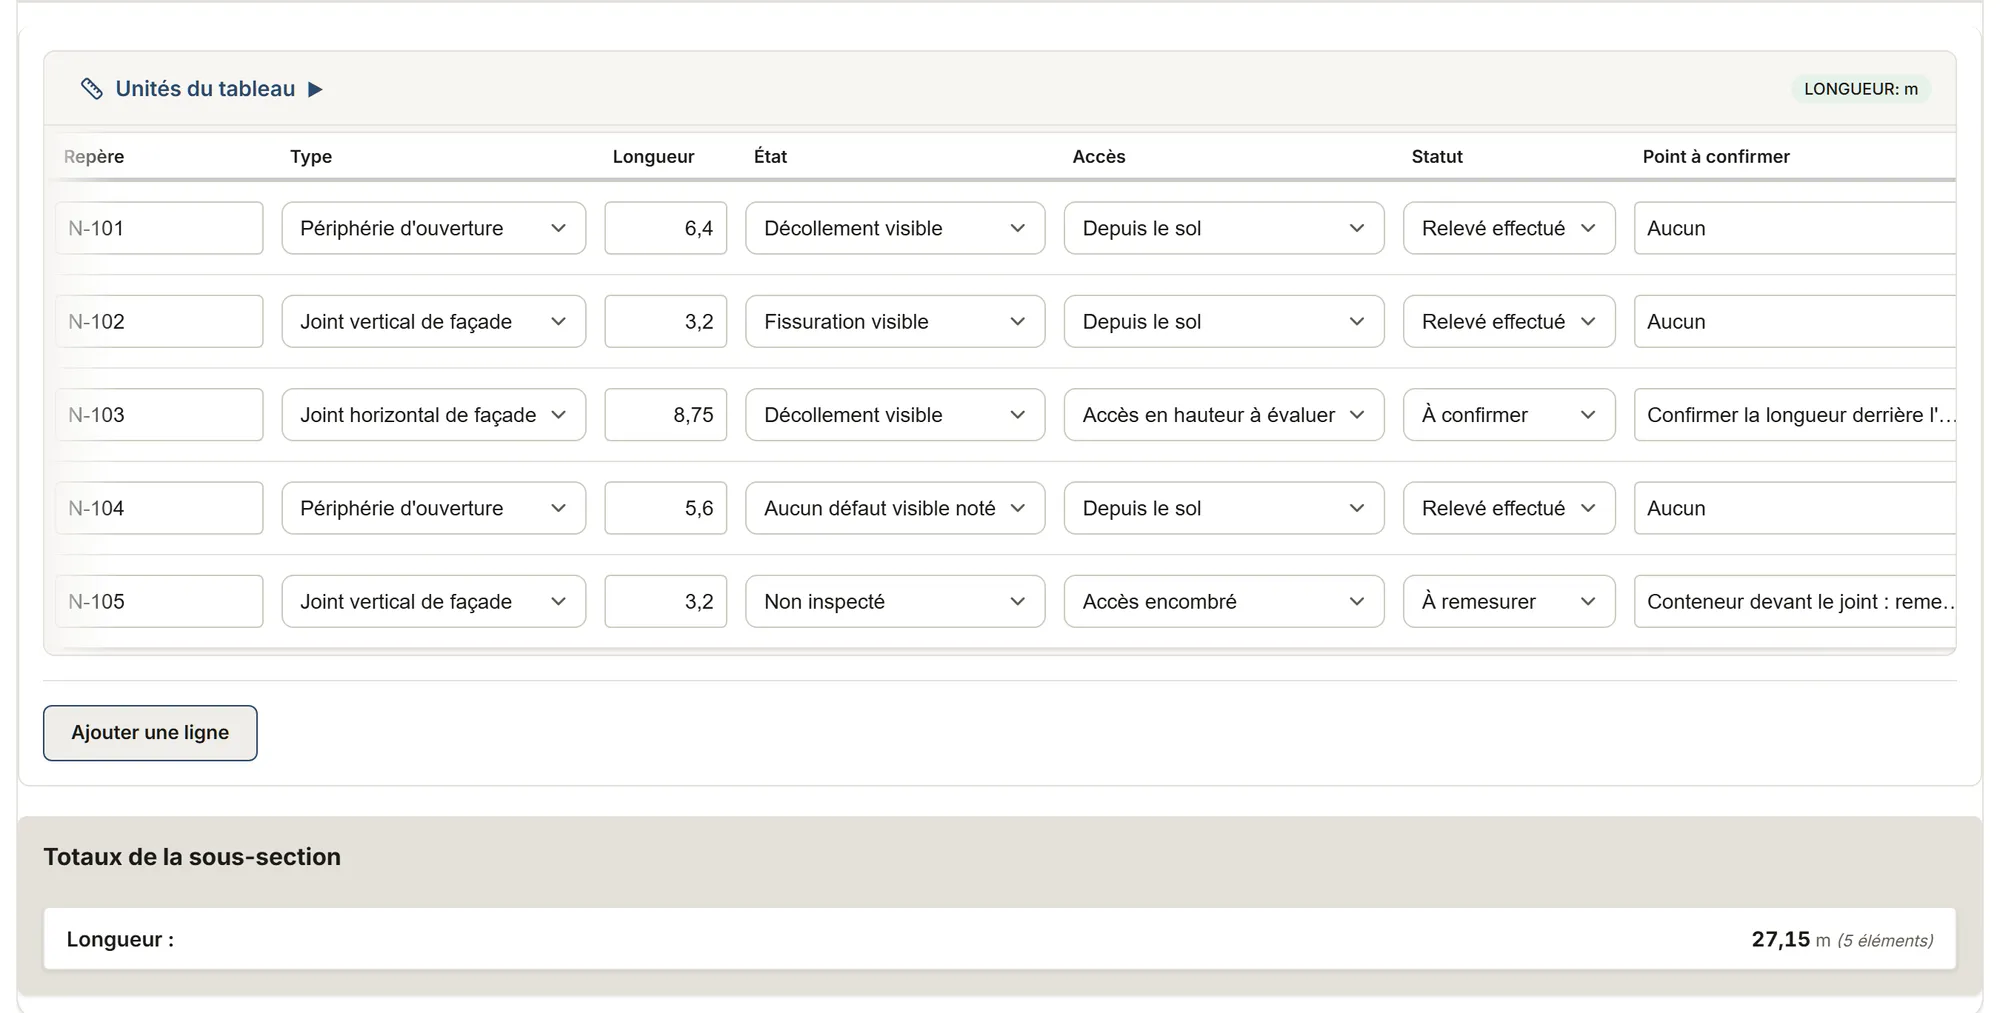
Task: Focus the N-102 Repère field
Action: [x=159, y=321]
